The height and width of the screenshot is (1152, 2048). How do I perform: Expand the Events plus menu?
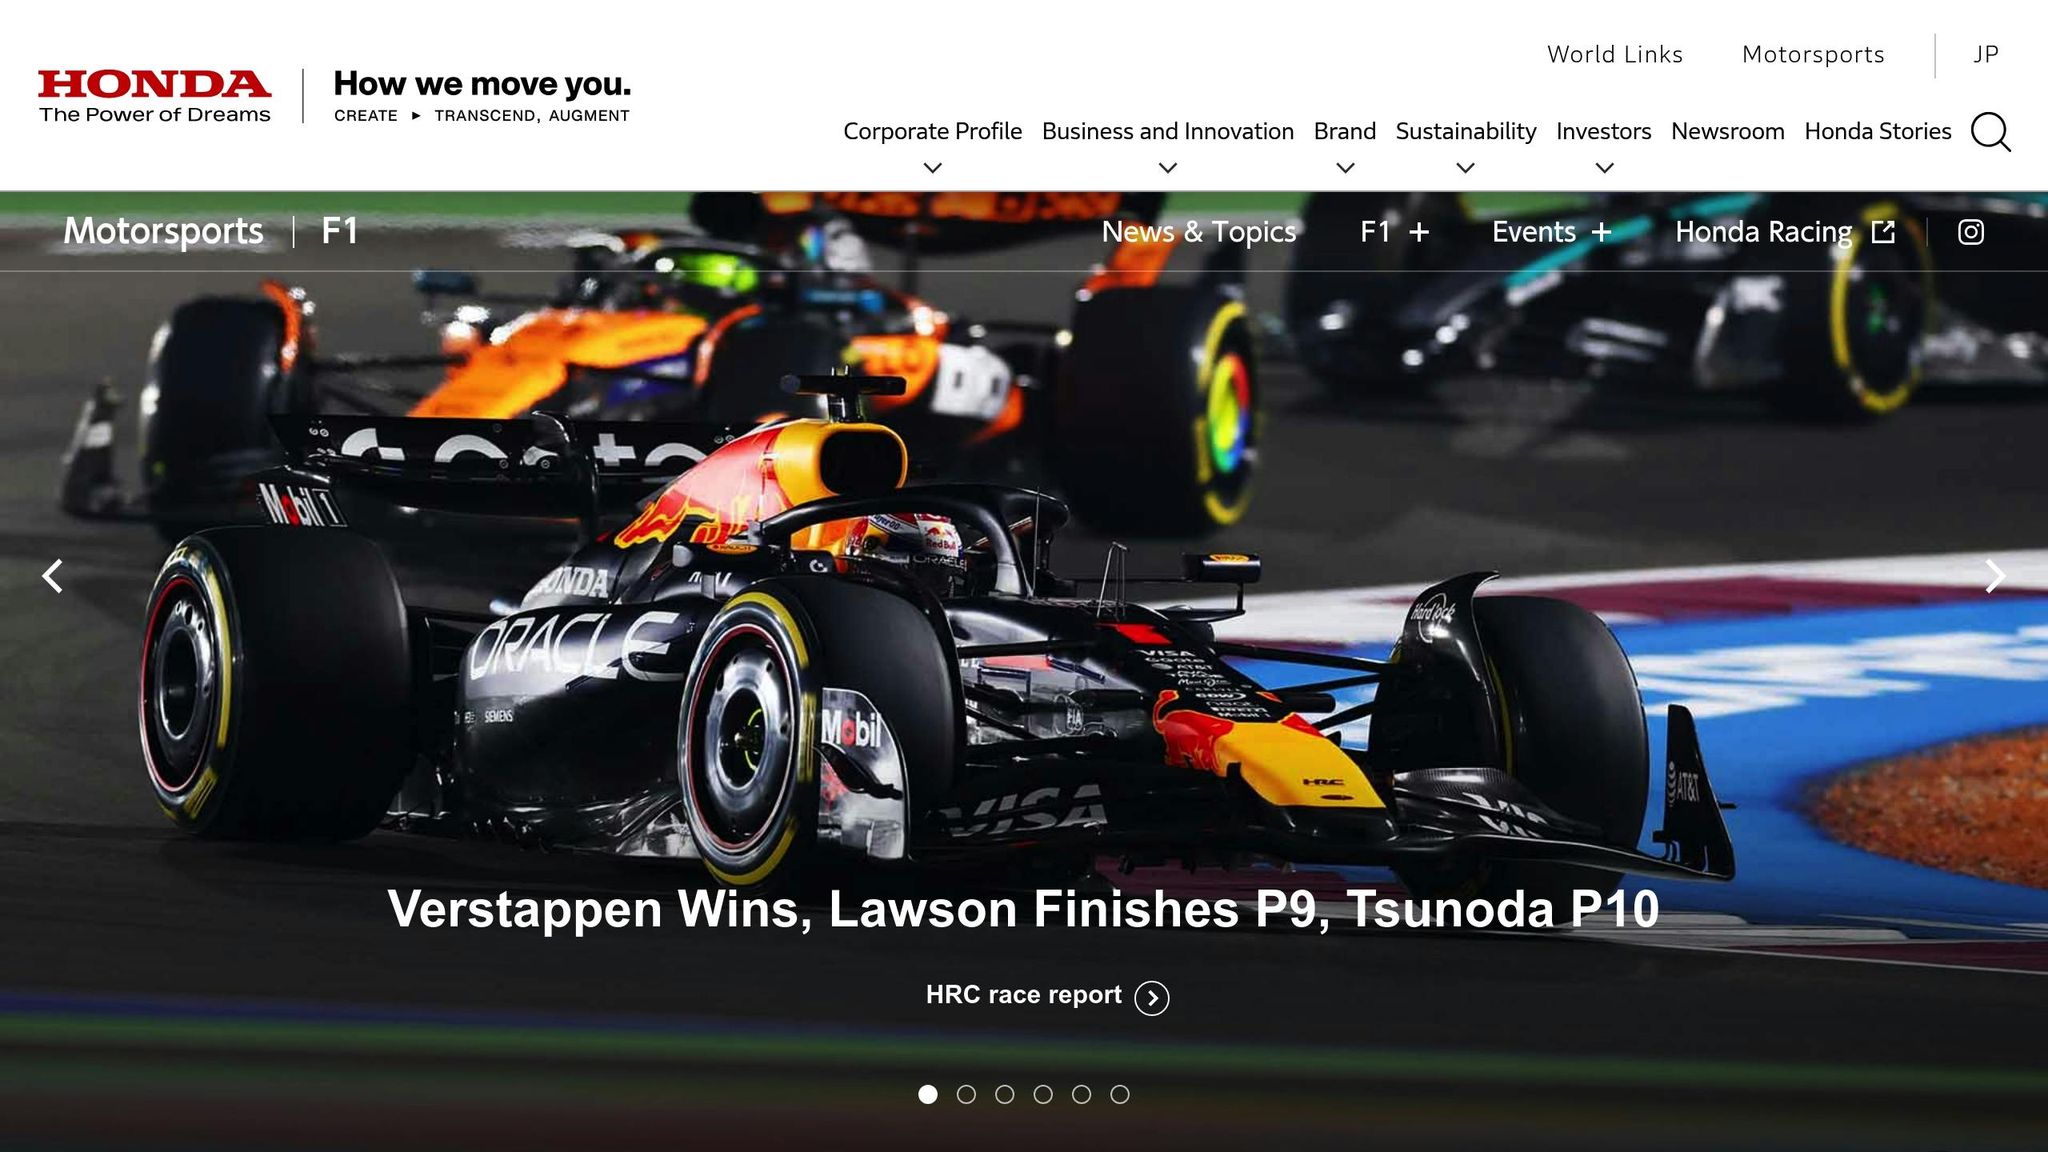[x=1601, y=232]
